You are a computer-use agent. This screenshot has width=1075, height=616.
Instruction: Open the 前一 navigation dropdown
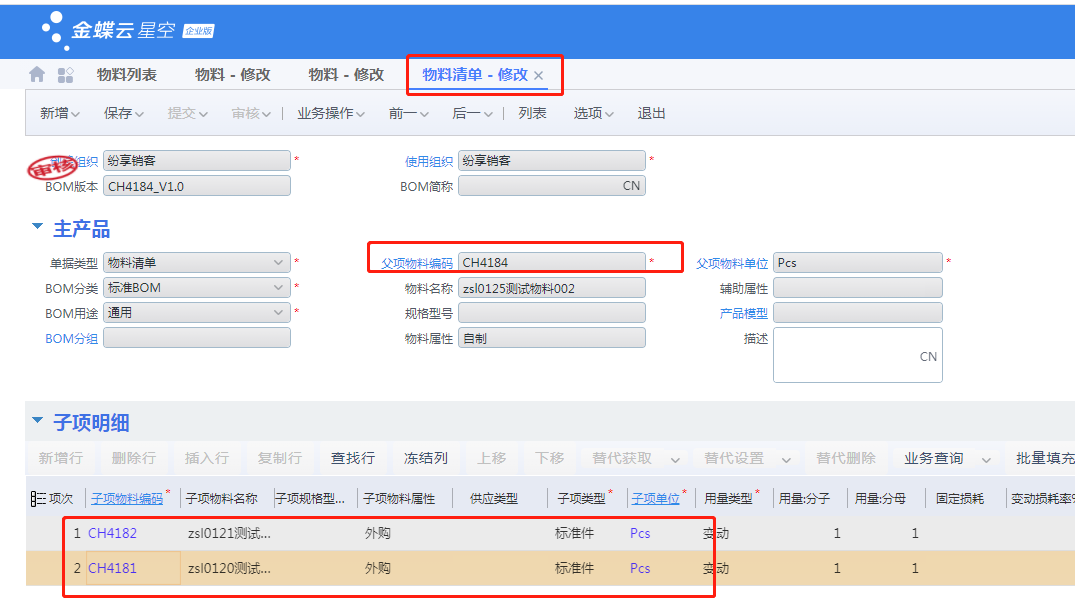[x=409, y=113]
